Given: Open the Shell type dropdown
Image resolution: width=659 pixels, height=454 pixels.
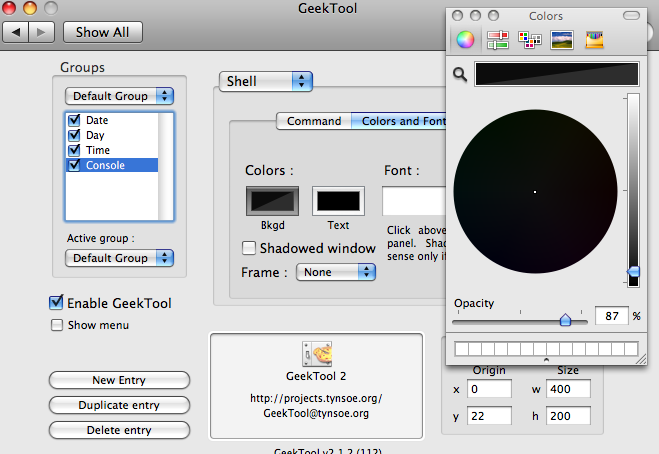Looking at the screenshot, I should [x=265, y=81].
